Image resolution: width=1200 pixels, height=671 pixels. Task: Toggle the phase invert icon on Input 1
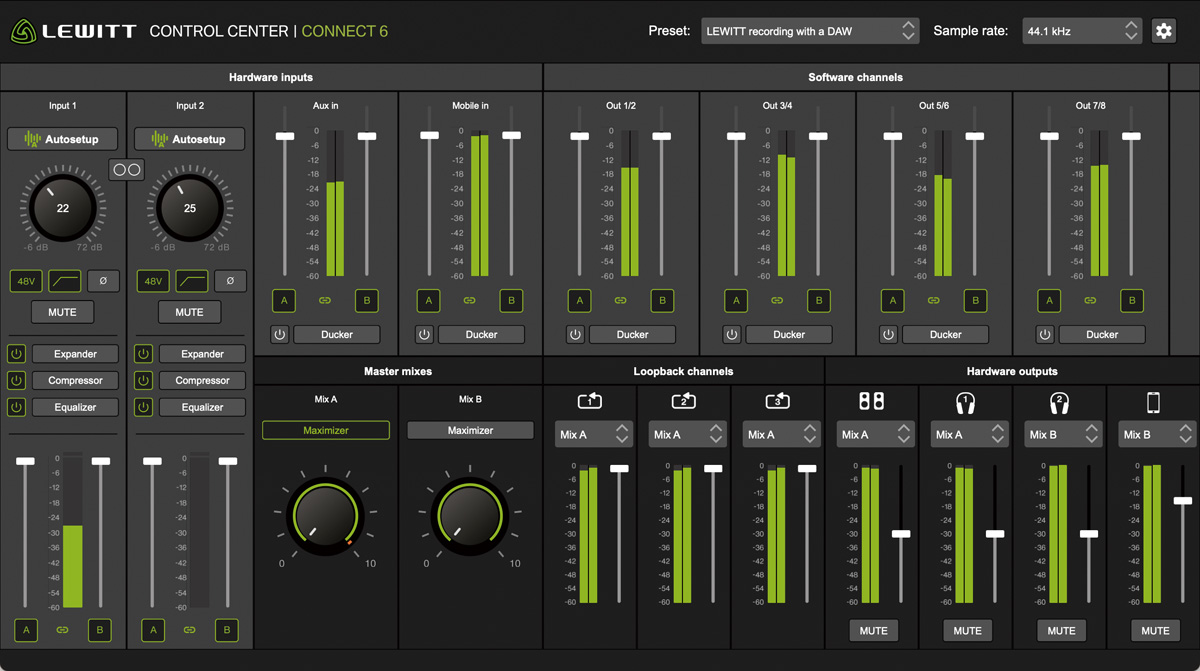point(103,281)
